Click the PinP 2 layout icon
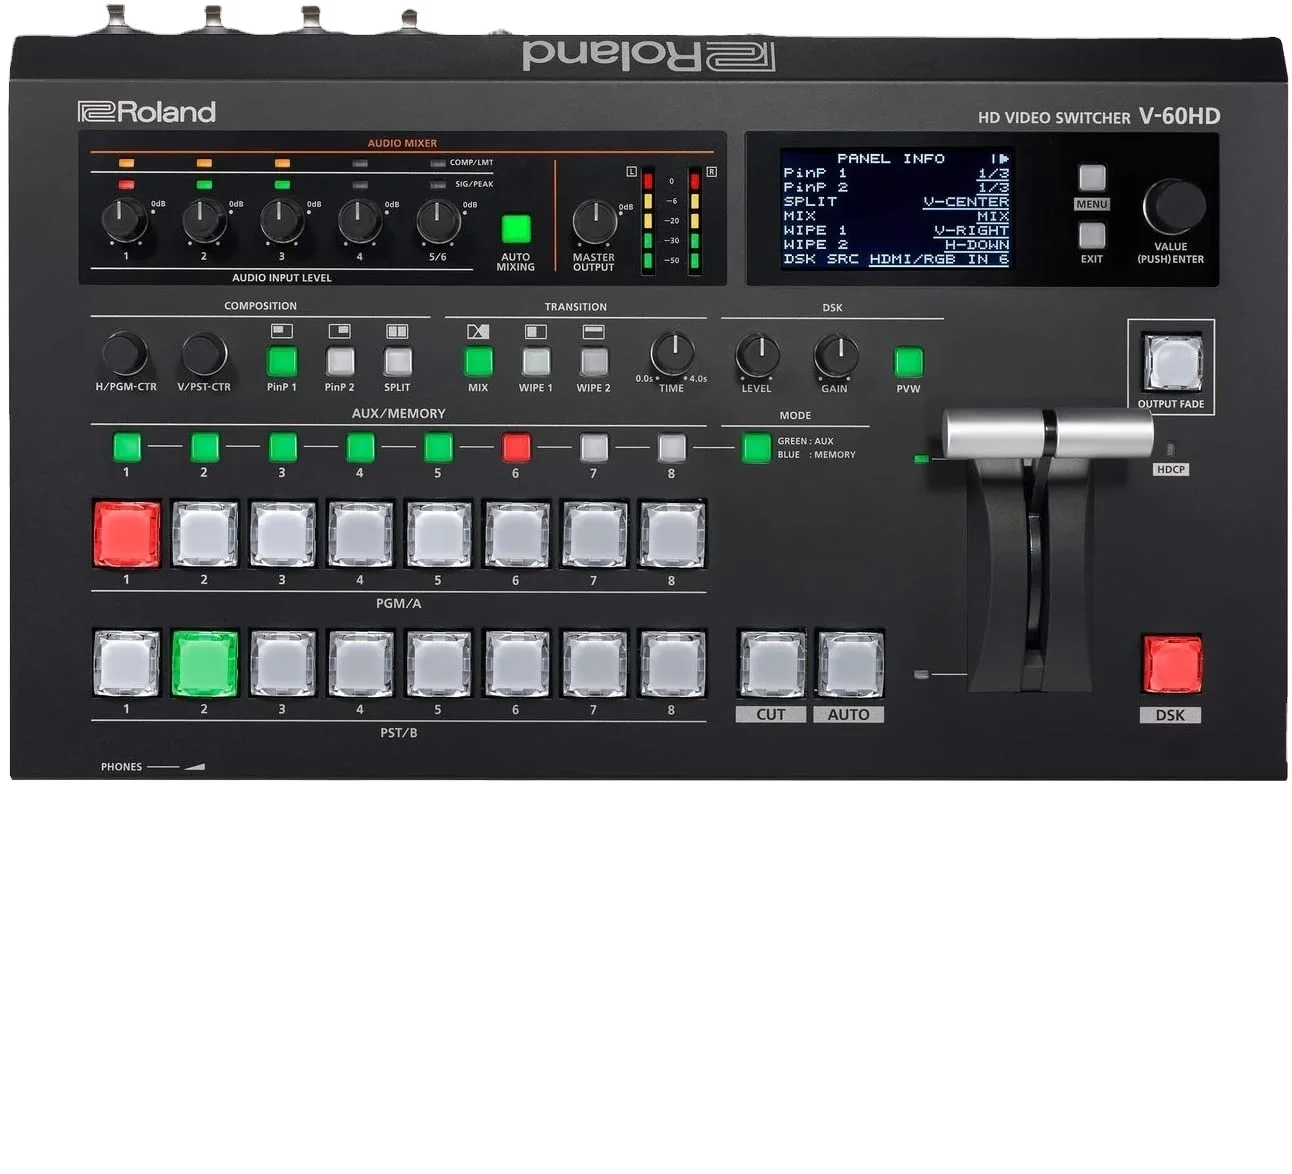The height and width of the screenshot is (1174, 1292). pos(340,331)
